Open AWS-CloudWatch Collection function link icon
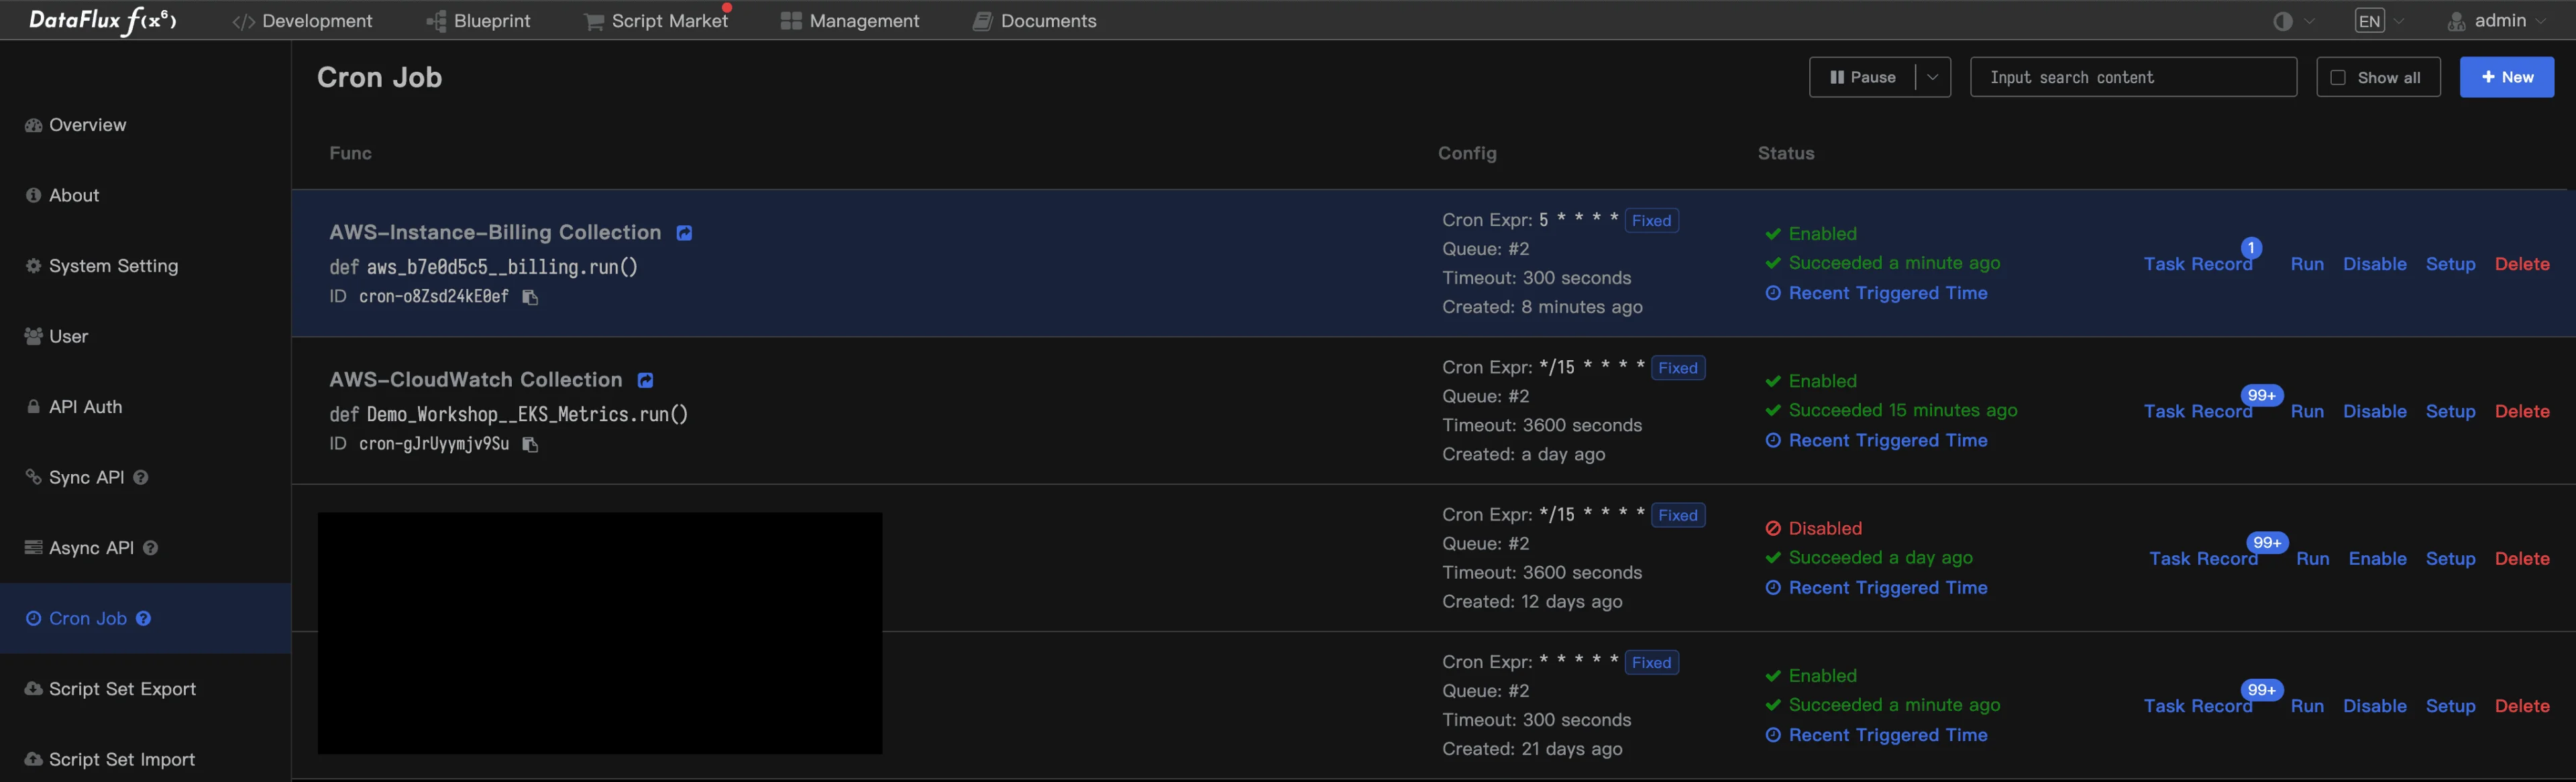The height and width of the screenshot is (782, 2576). coord(645,380)
